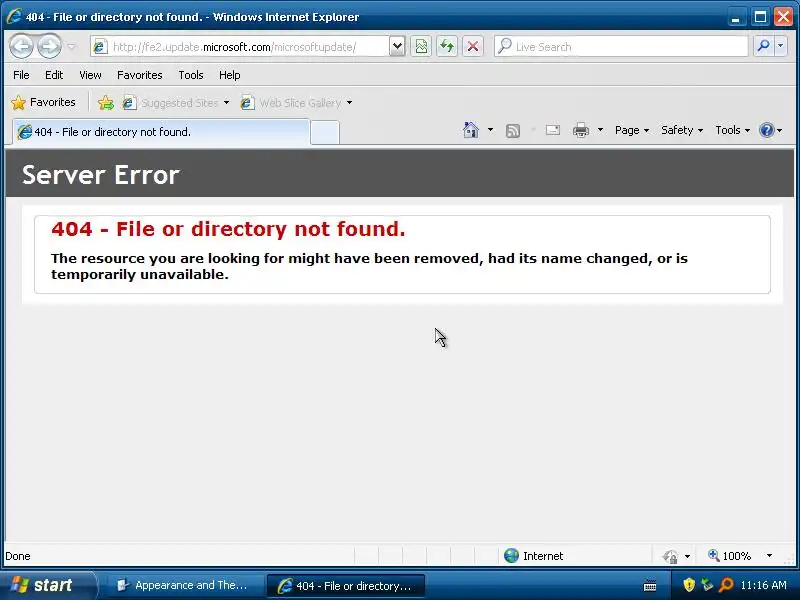The width and height of the screenshot is (800, 600).
Task: Click the Print icon
Action: 581,131
